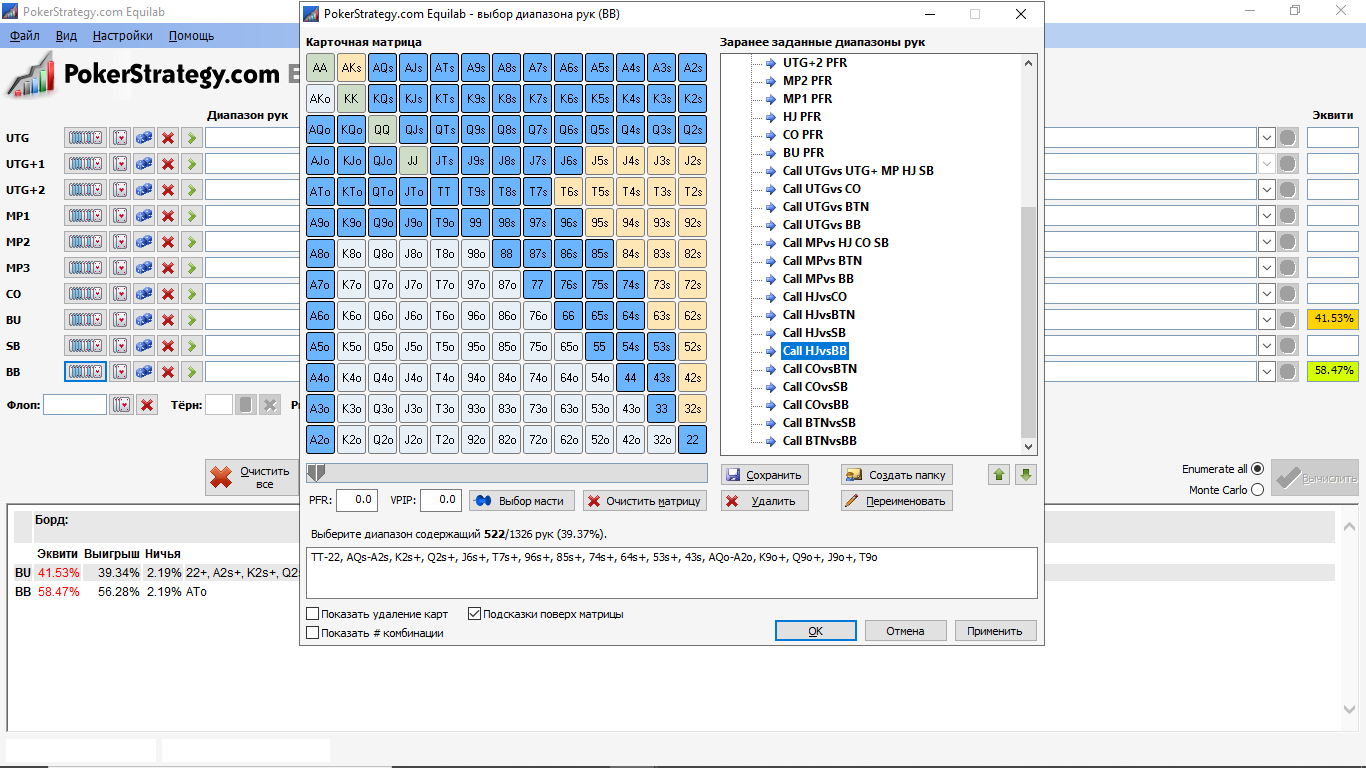The height and width of the screenshot is (768, 1366).
Task: Open the UTG+2 range dropdown arrow
Action: point(1267,190)
